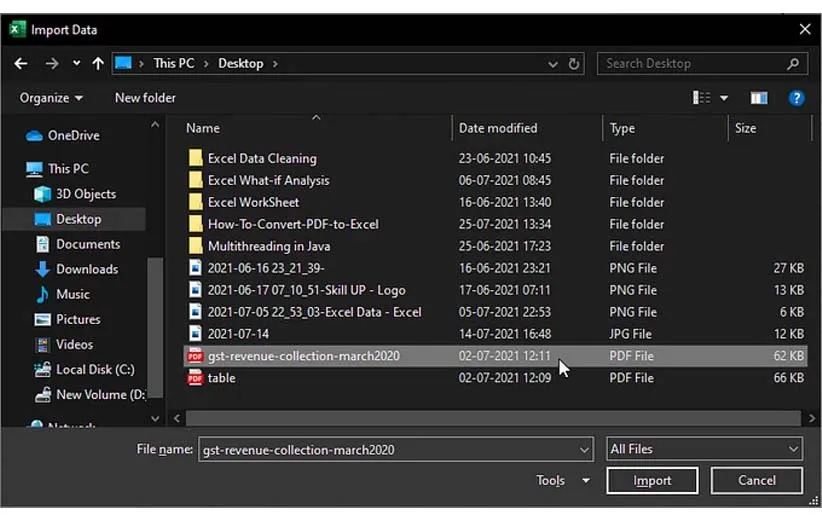
Task: Open the Organize dropdown menu
Action: click(51, 98)
